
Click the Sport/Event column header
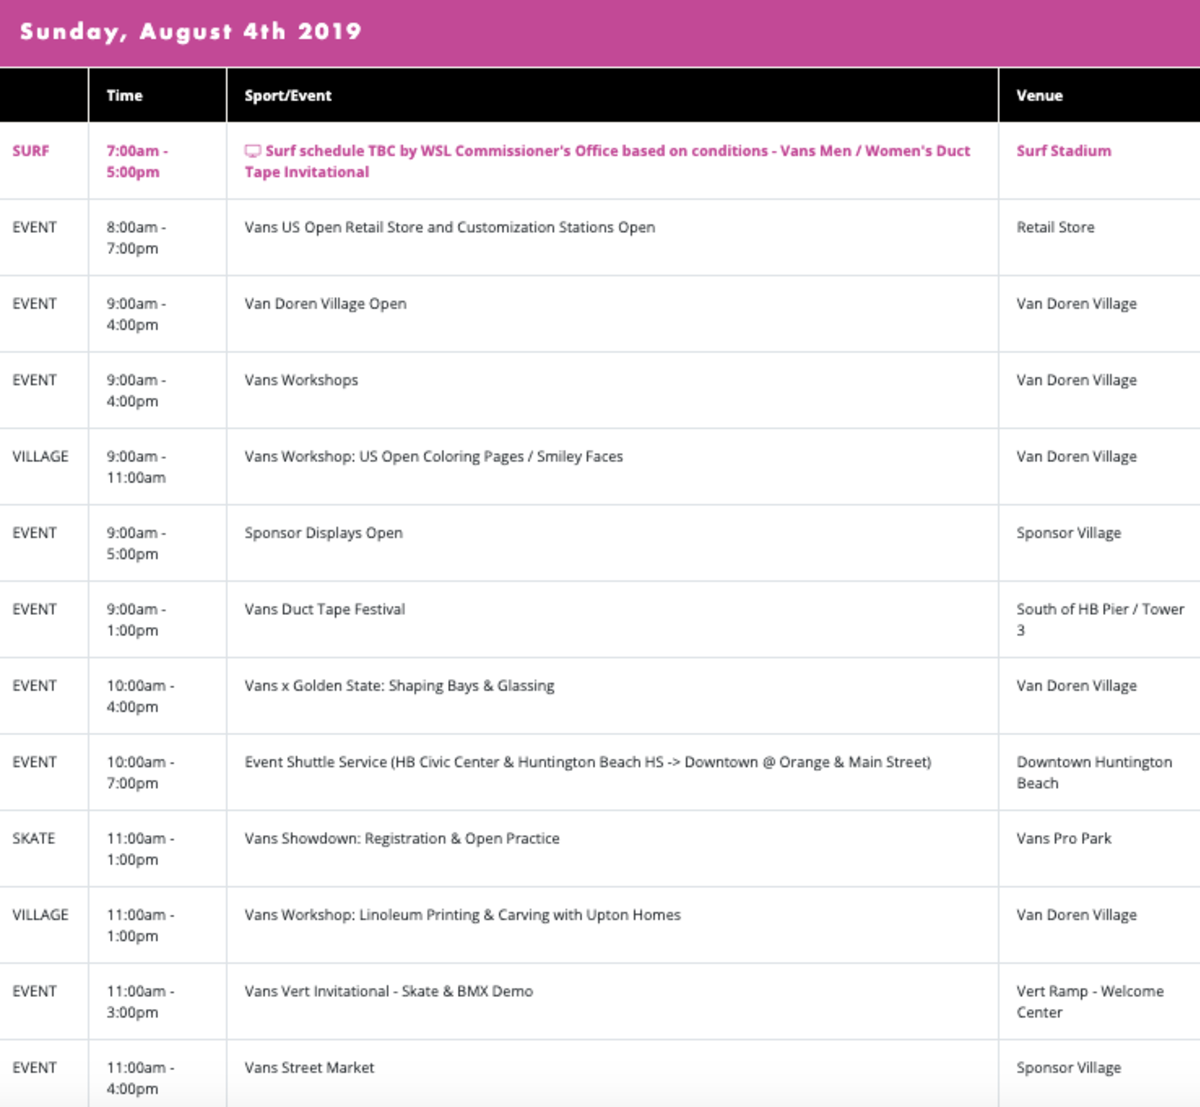coord(288,96)
